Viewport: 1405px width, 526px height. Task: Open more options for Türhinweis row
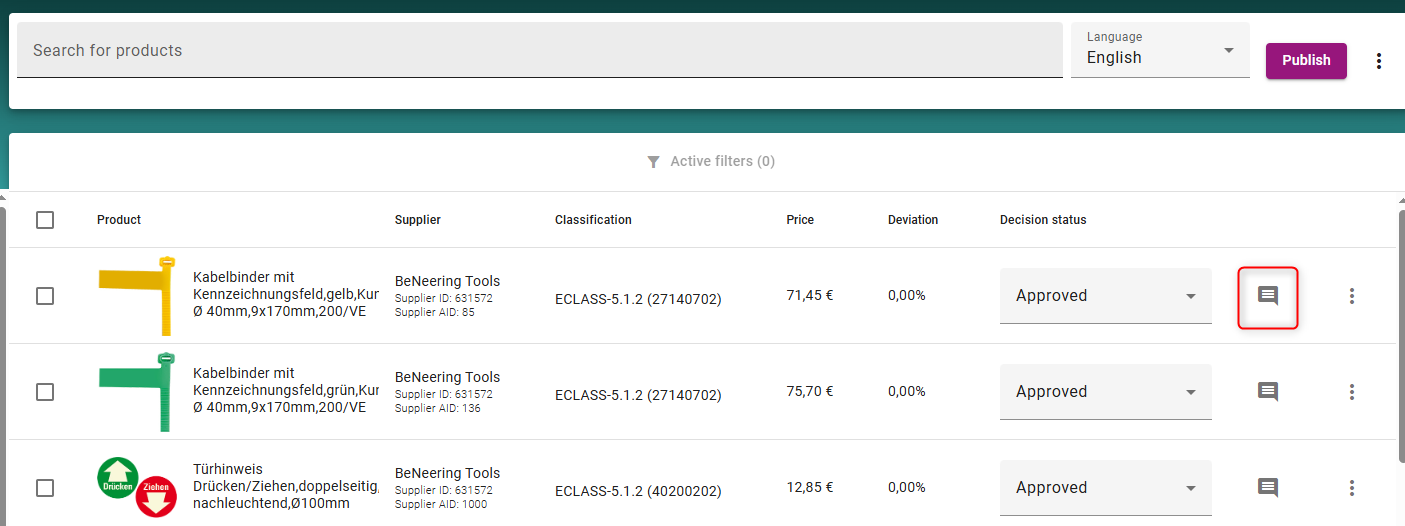[1352, 488]
